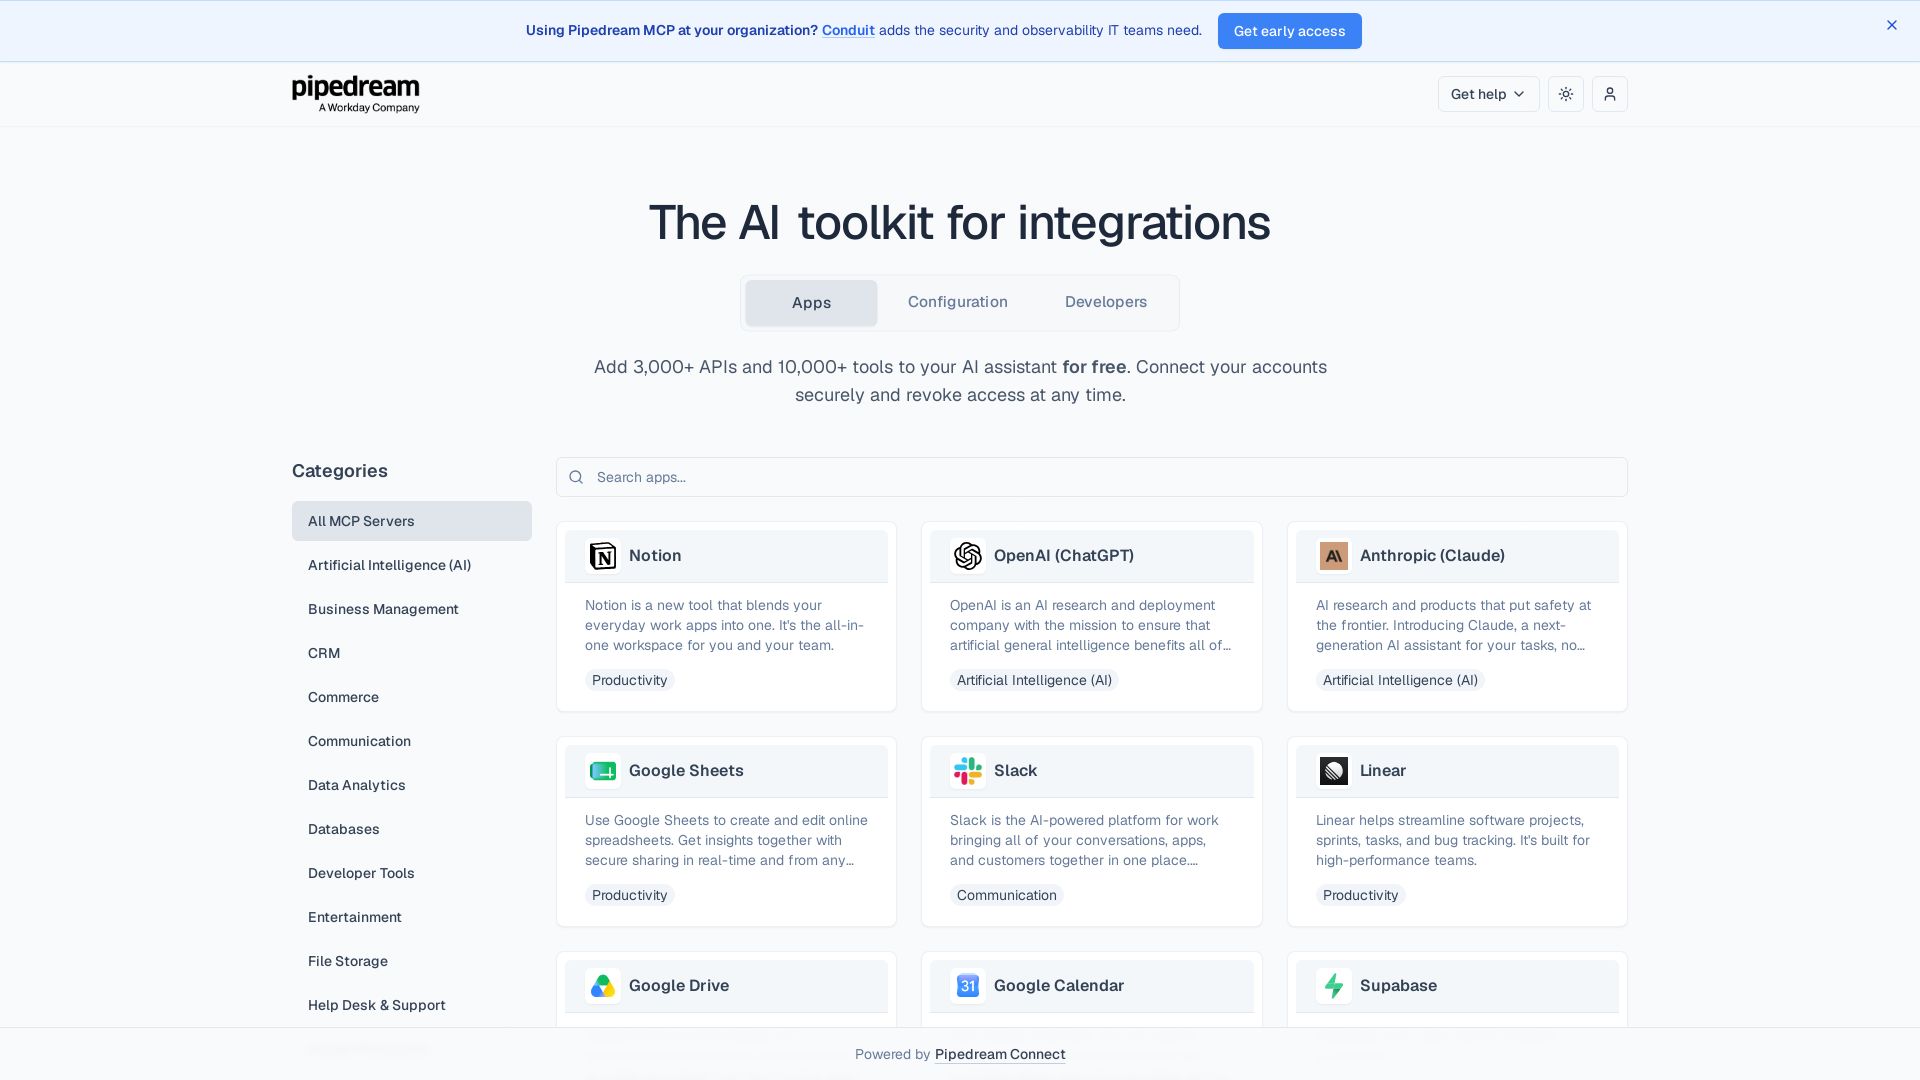Click the Supabase lightning icon

pos(1334,986)
